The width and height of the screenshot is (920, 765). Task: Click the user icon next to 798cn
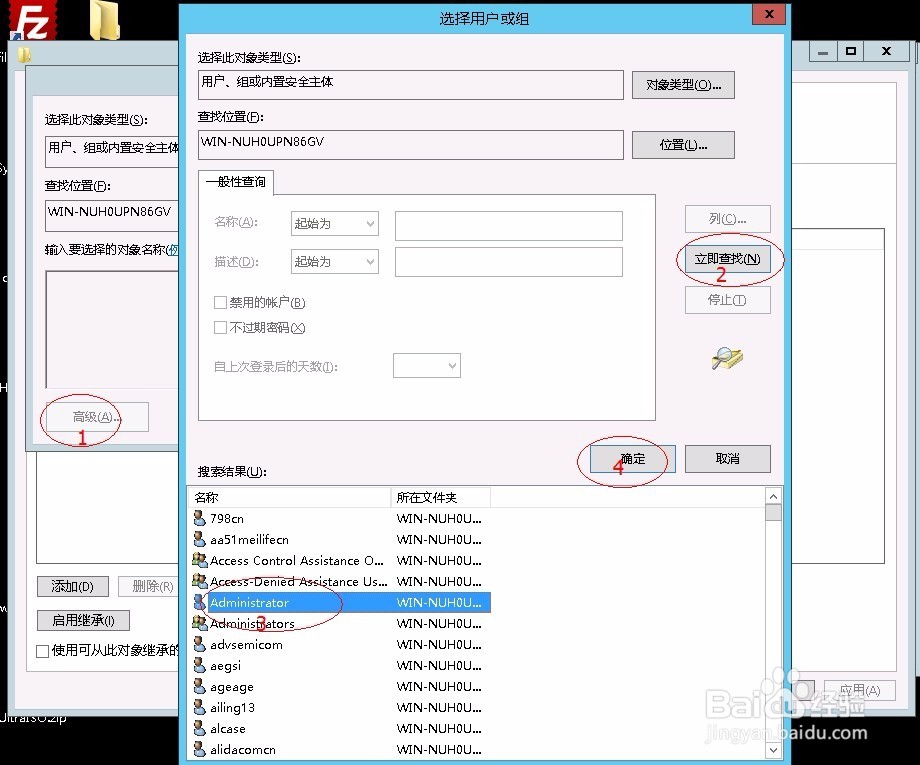[x=199, y=518]
